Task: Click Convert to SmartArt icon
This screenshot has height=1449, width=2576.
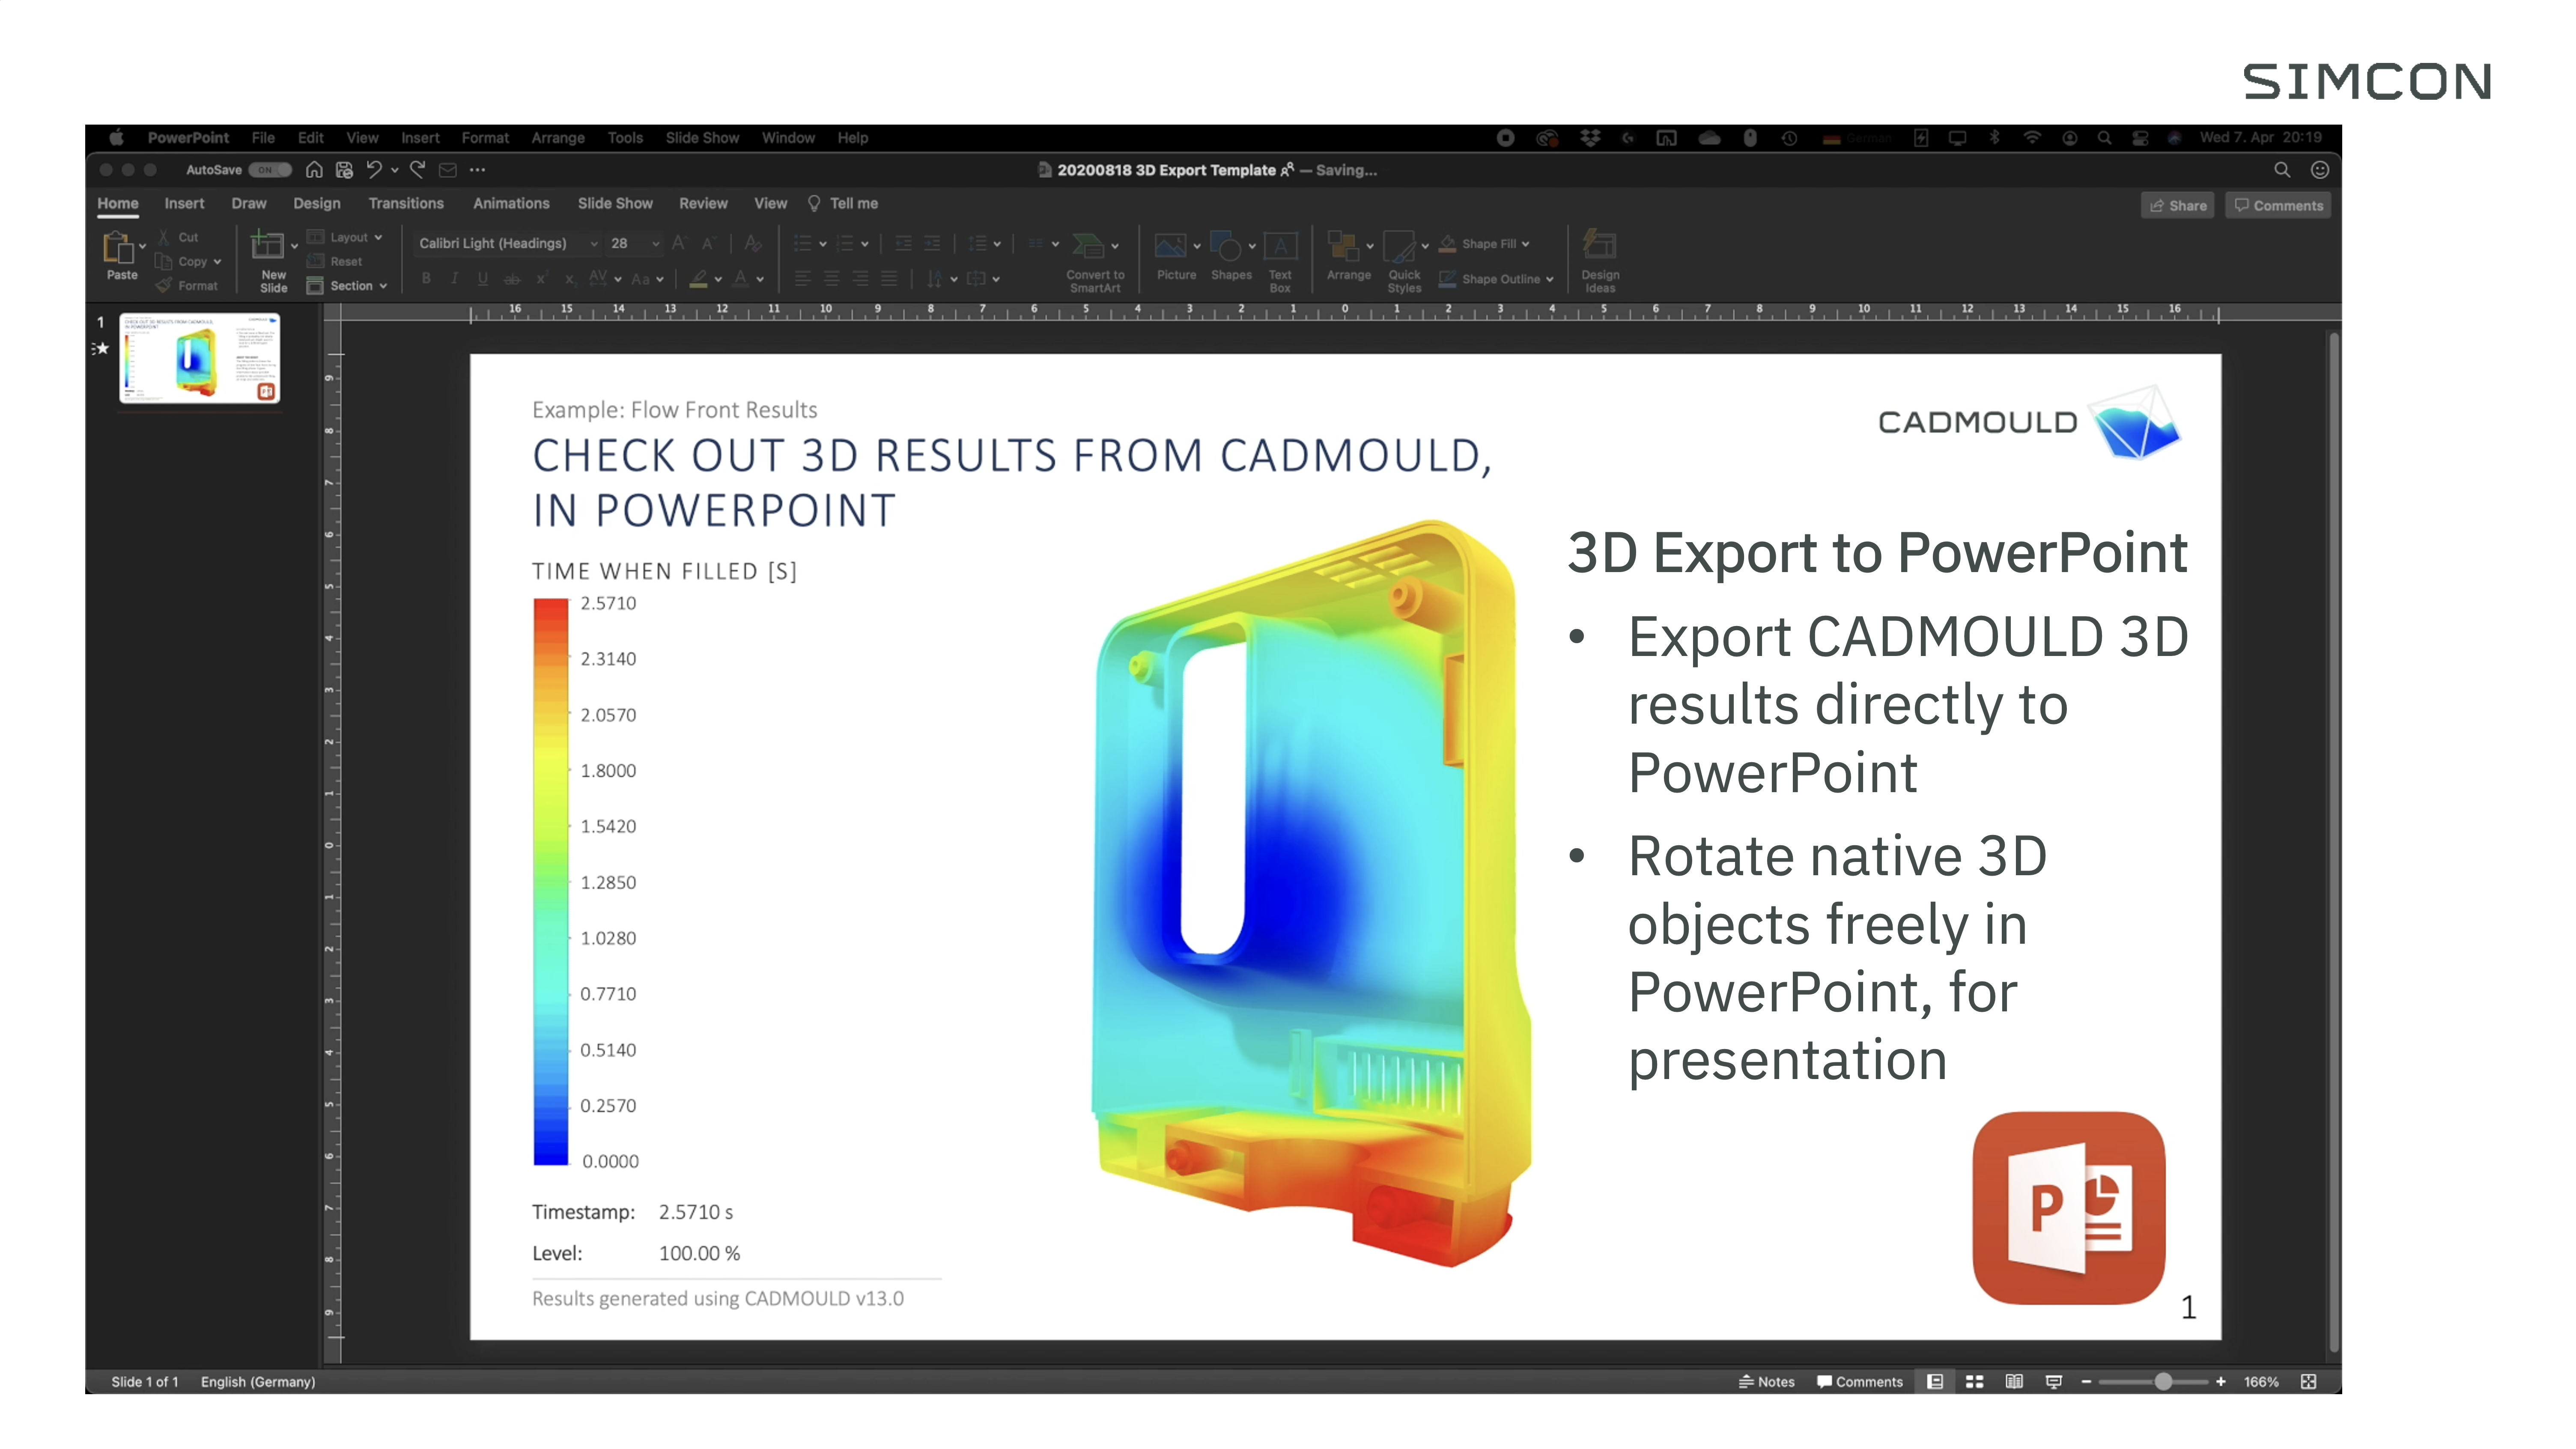Action: (x=1088, y=247)
